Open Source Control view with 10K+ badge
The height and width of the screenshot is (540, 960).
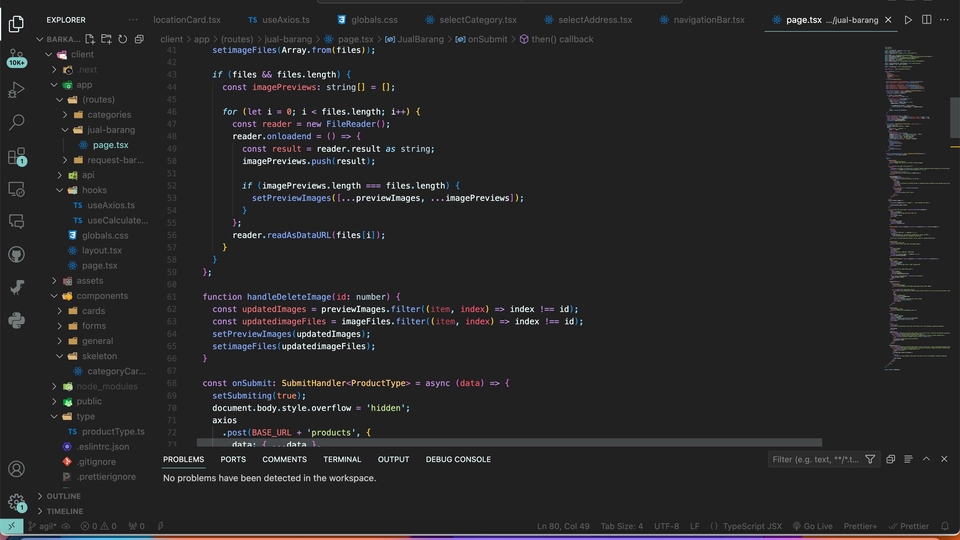(17, 58)
